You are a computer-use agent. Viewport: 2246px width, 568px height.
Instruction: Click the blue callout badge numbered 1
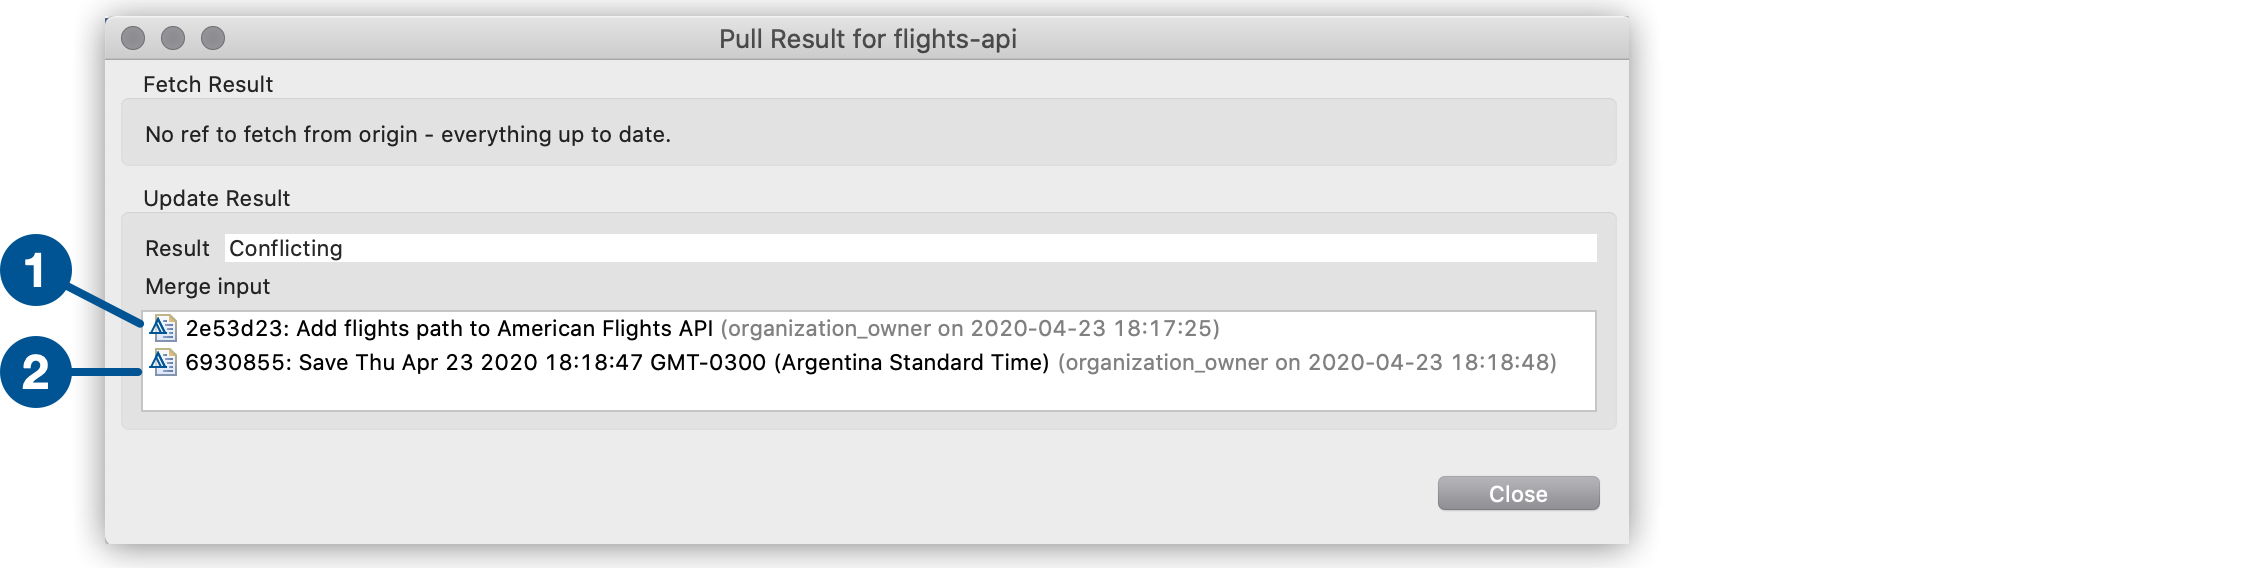[x=36, y=271]
